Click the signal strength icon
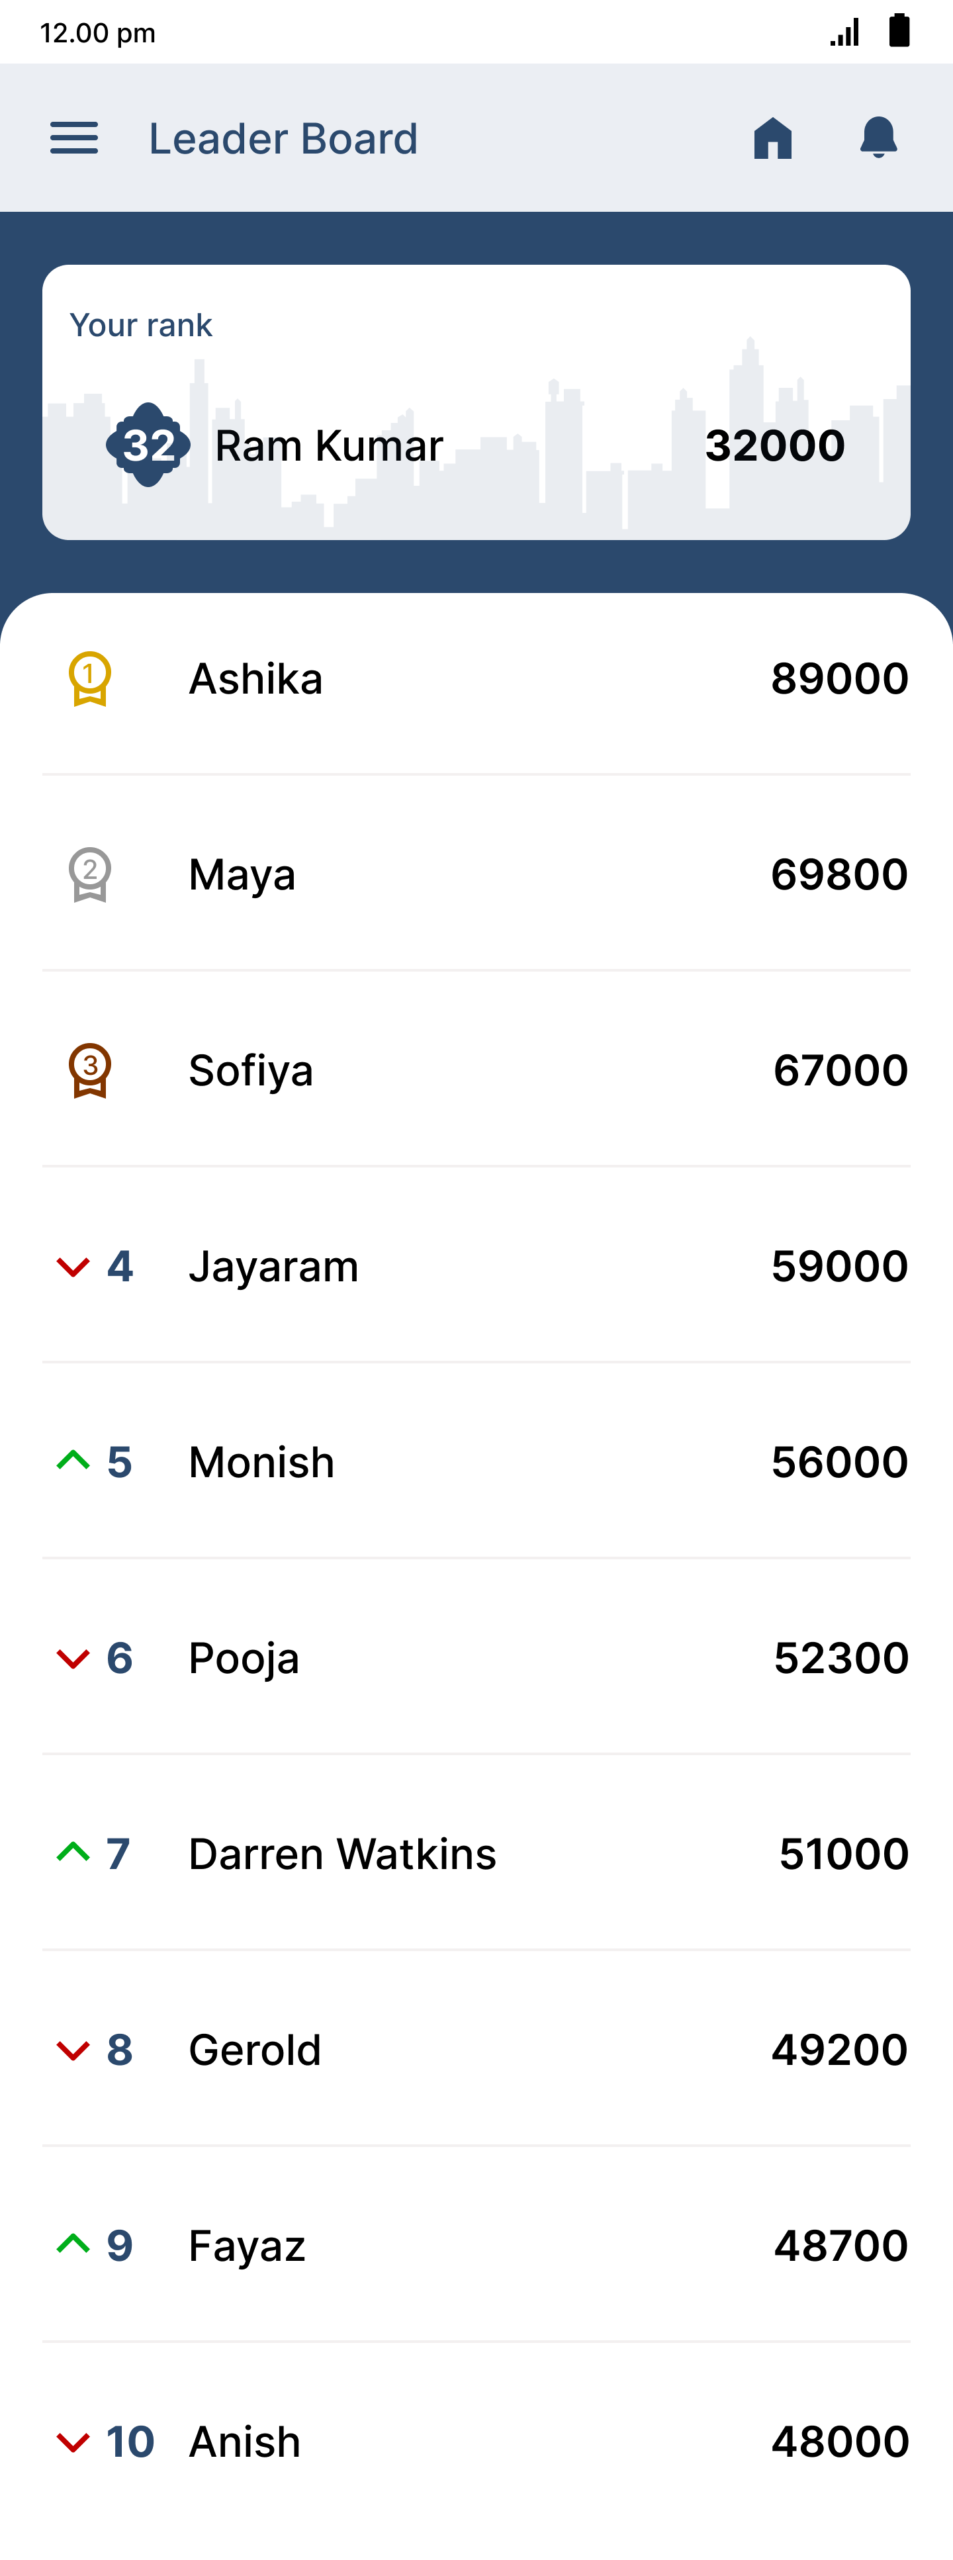The width and height of the screenshot is (953, 2560). (x=845, y=33)
